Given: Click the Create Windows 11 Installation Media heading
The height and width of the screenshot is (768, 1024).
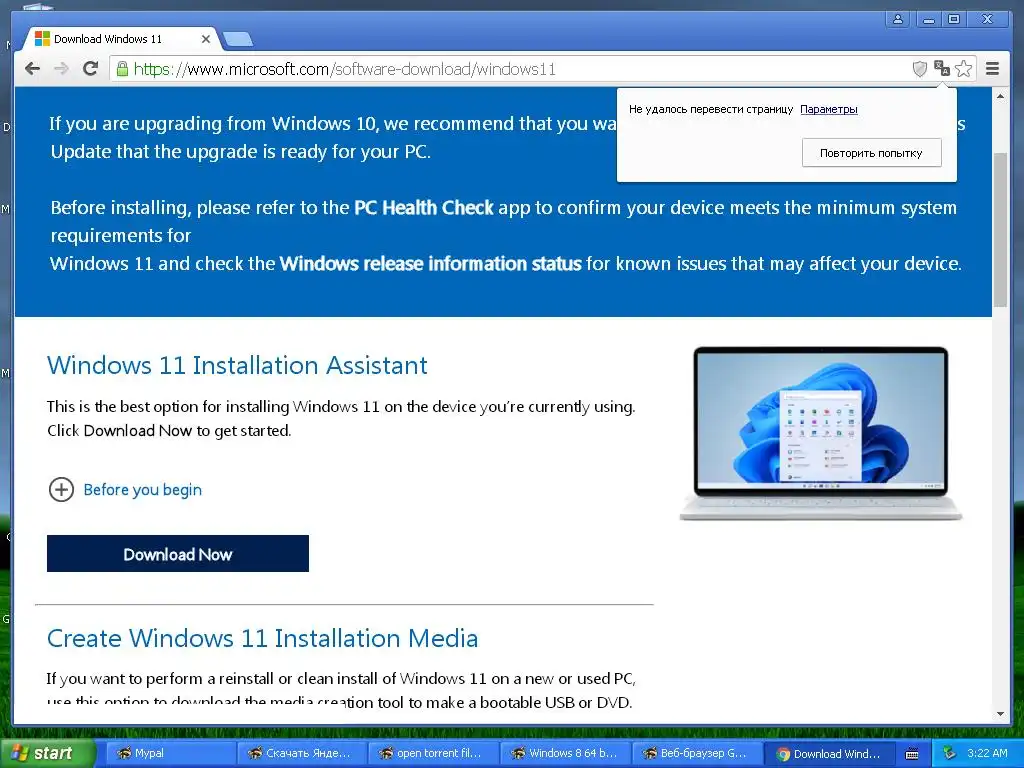Looking at the screenshot, I should coord(263,638).
